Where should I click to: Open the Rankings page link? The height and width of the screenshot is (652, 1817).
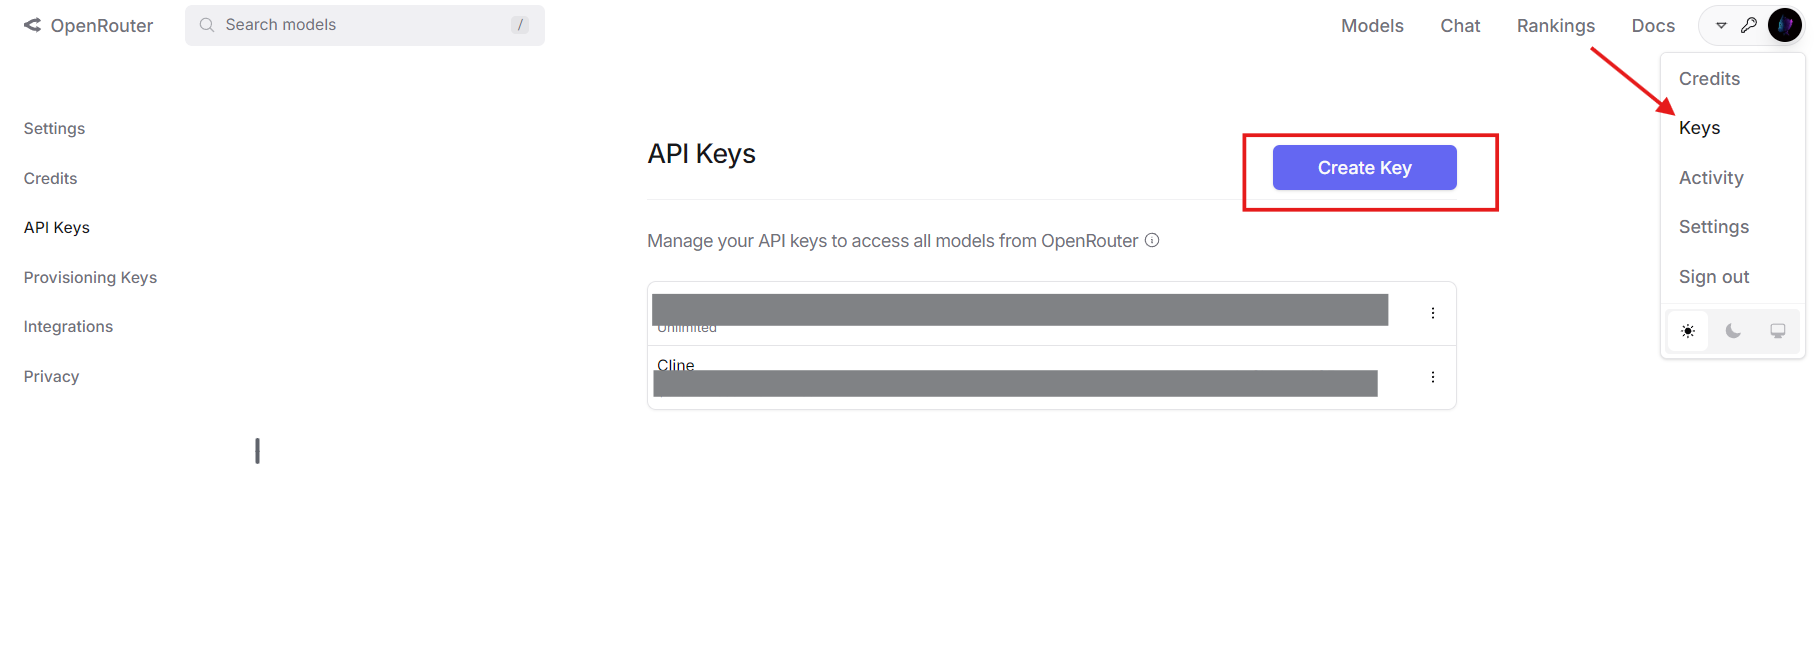coord(1556,26)
